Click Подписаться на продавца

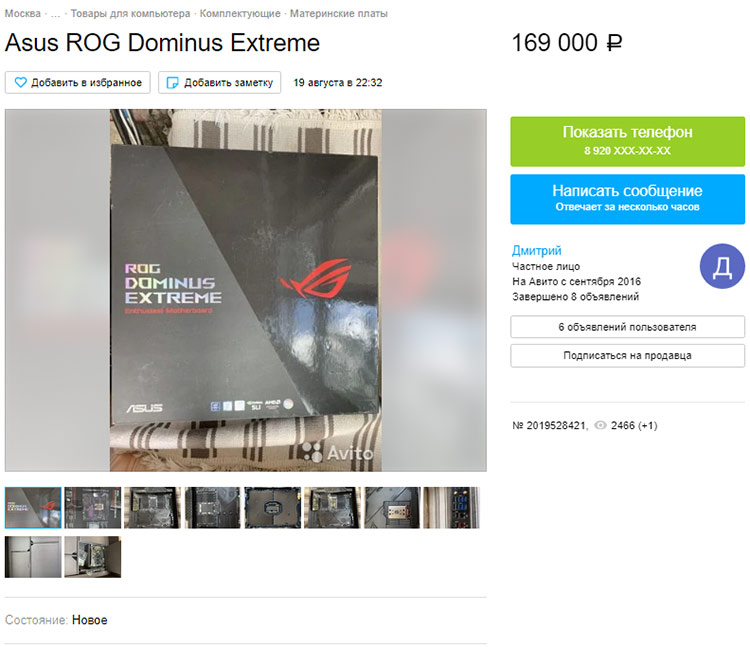(x=628, y=355)
